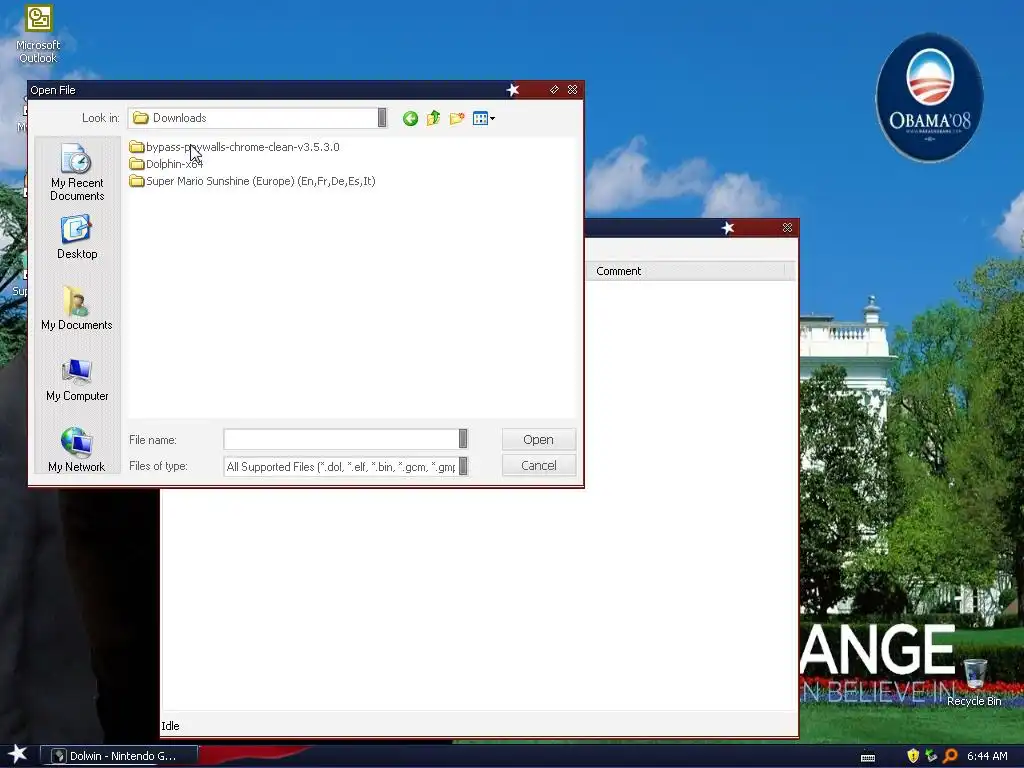Screen dimensions: 1024x768
Task: Open the Recycle Bin desktop icon
Action: (x=974, y=682)
